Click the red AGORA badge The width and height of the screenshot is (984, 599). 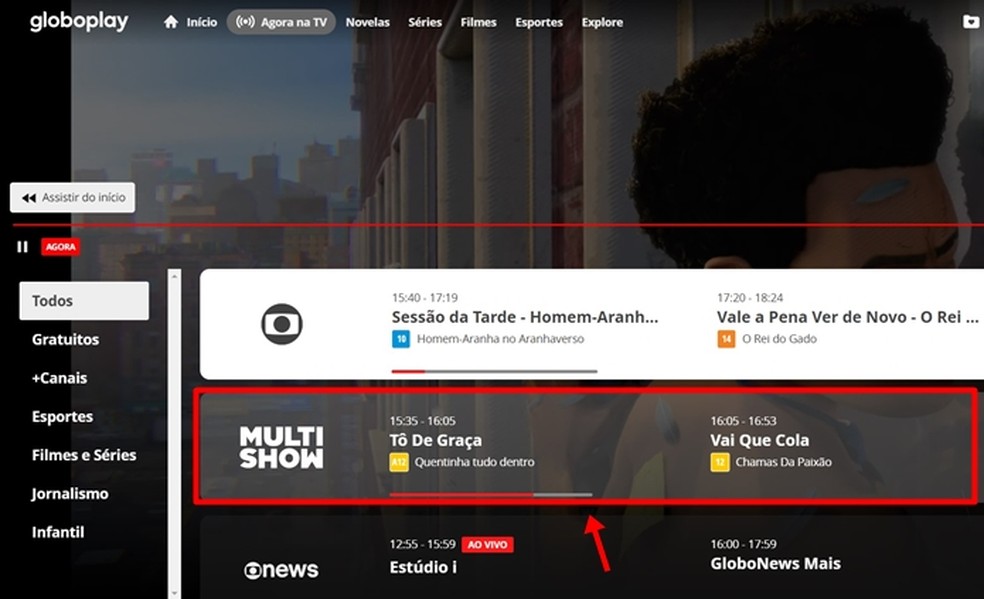point(60,246)
